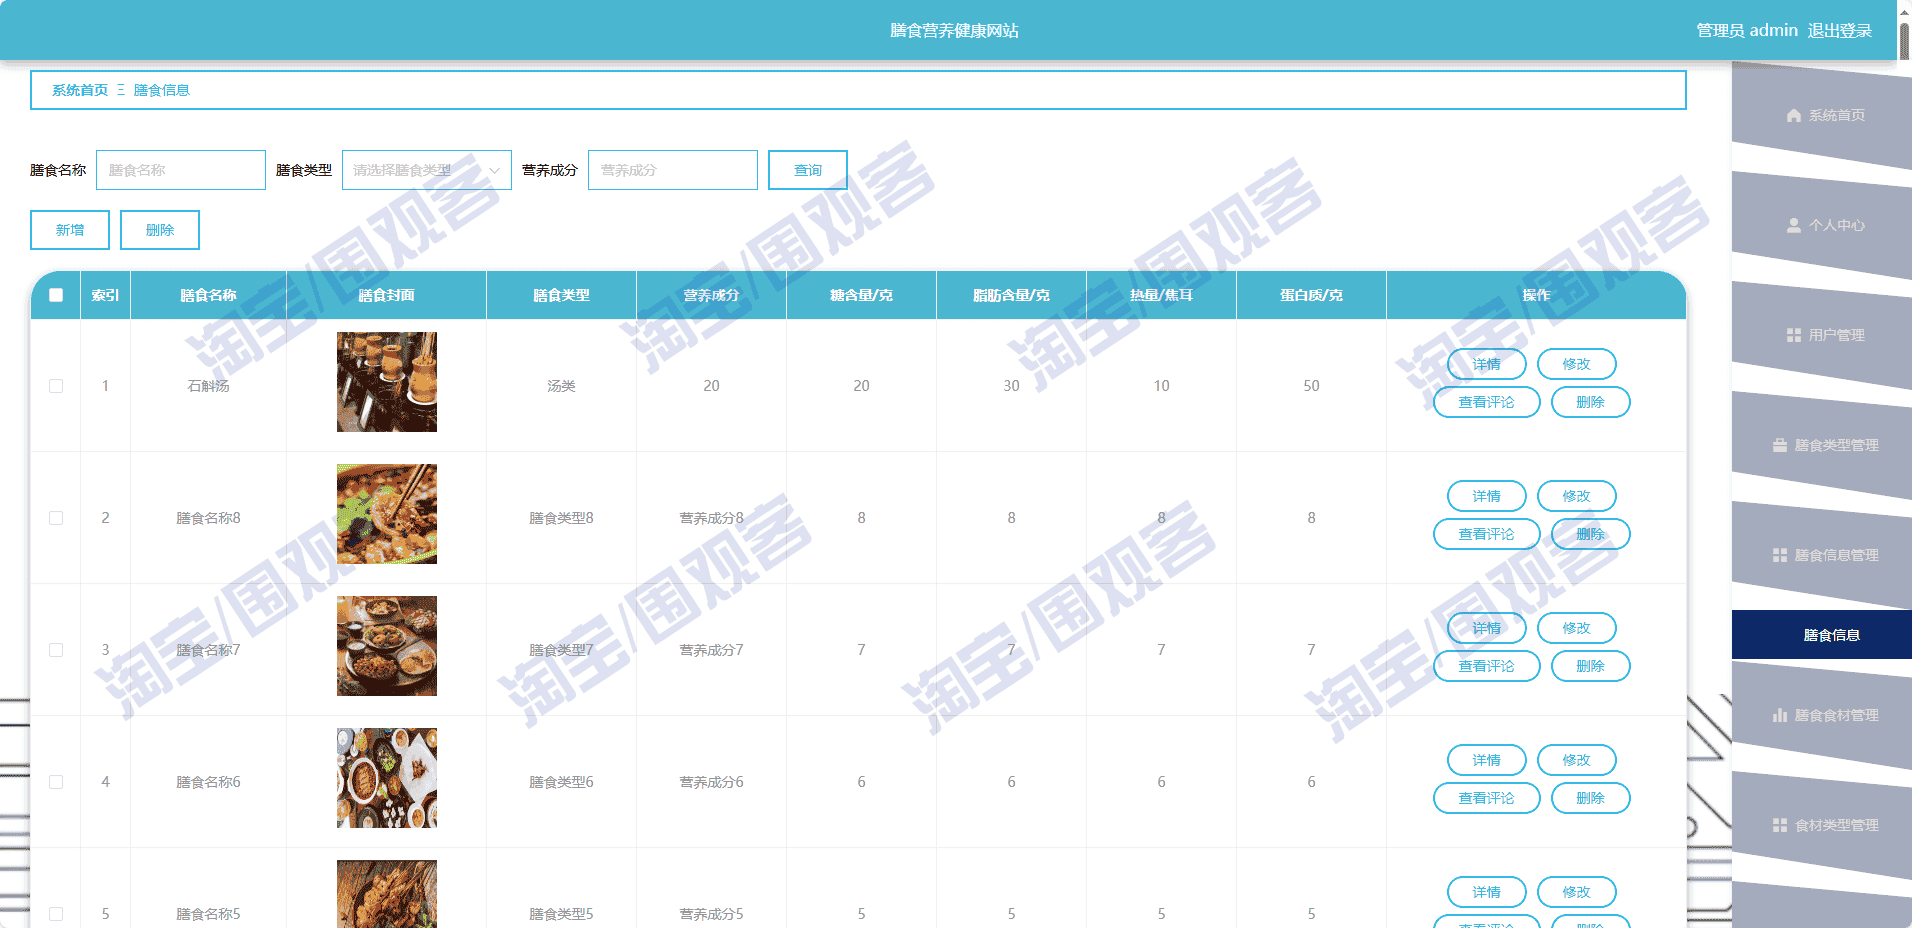Screen dimensions: 1912x928
Task: Click 查看评论 for the 膳食名称7 row
Action: (x=1487, y=666)
